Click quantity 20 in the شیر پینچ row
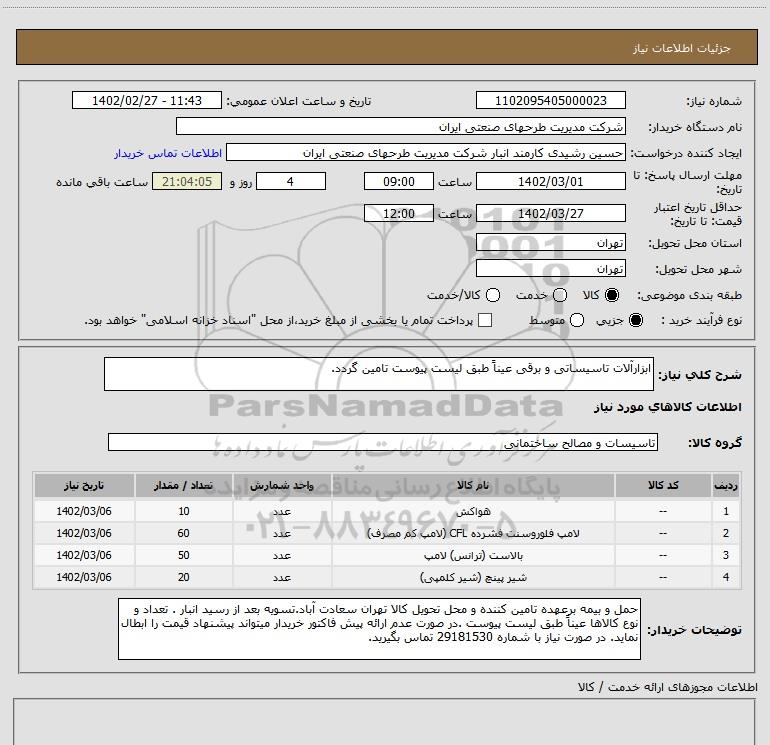The width and height of the screenshot is (770, 745). click(x=184, y=577)
